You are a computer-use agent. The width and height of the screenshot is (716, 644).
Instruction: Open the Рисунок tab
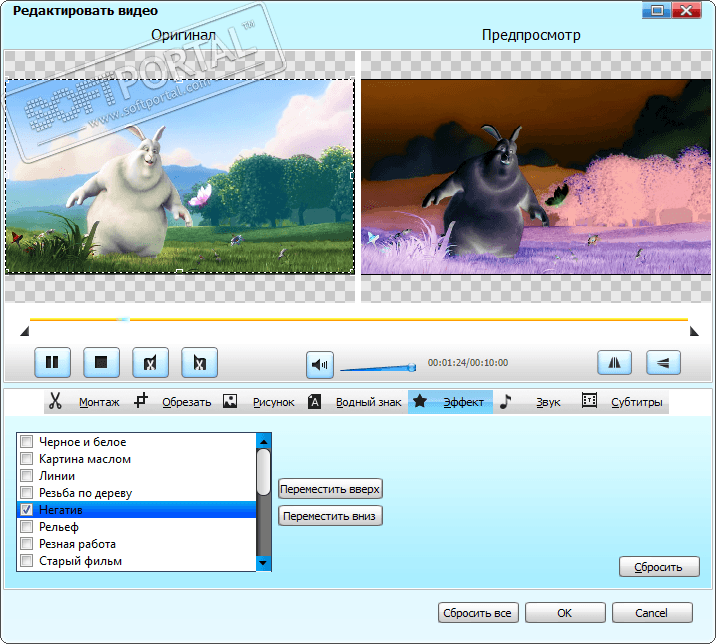tap(274, 402)
